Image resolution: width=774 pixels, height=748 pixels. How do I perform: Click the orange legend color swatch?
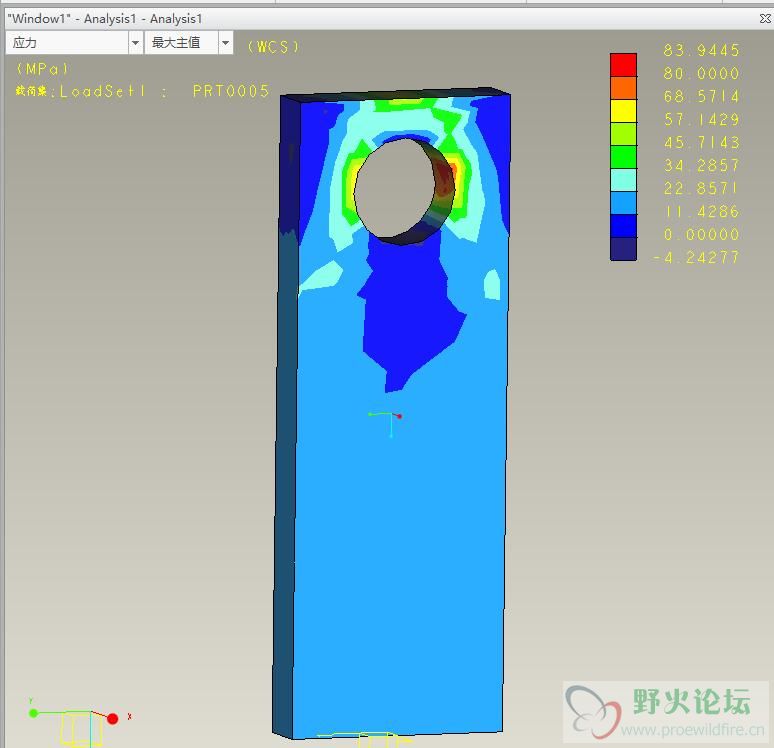tap(623, 88)
